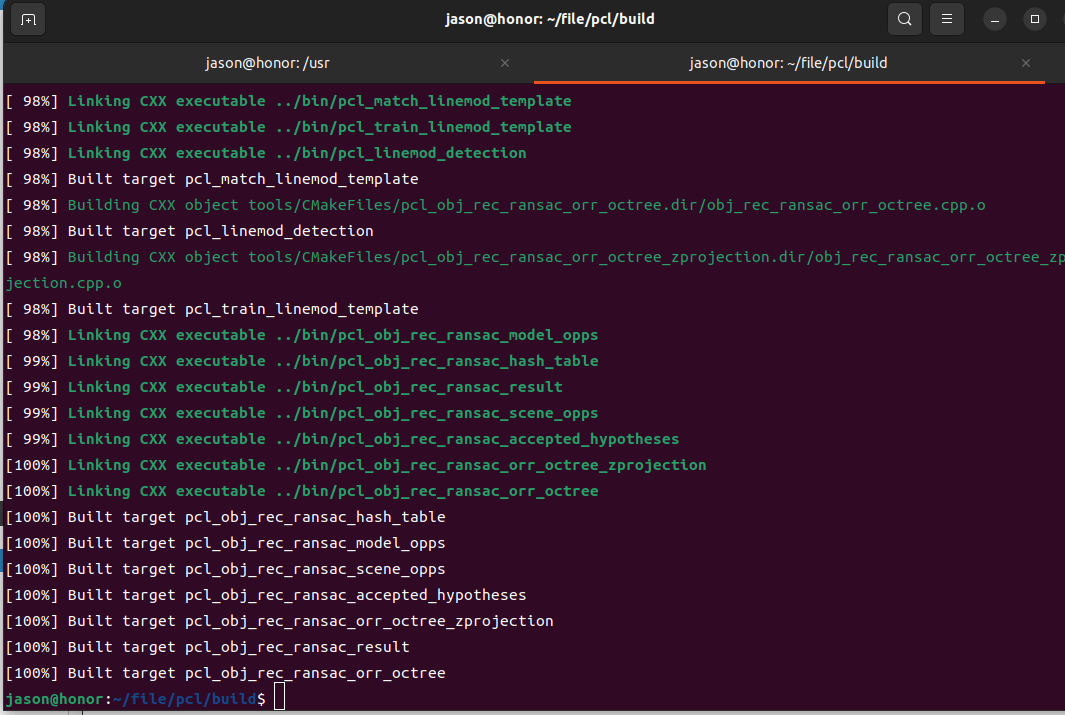The image size is (1065, 715).
Task: Switch to the 'jason@honor: /usr' tab
Action: (x=267, y=62)
